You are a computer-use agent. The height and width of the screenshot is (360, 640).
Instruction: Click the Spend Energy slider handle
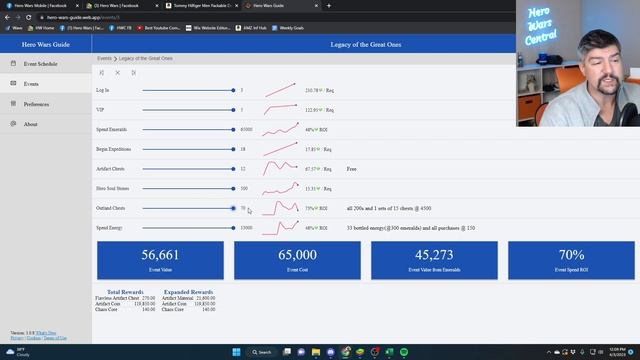point(233,228)
